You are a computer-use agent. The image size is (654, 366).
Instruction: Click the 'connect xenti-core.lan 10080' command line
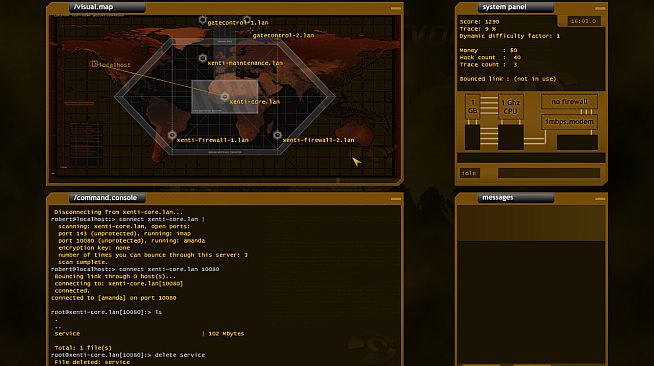[x=135, y=269]
